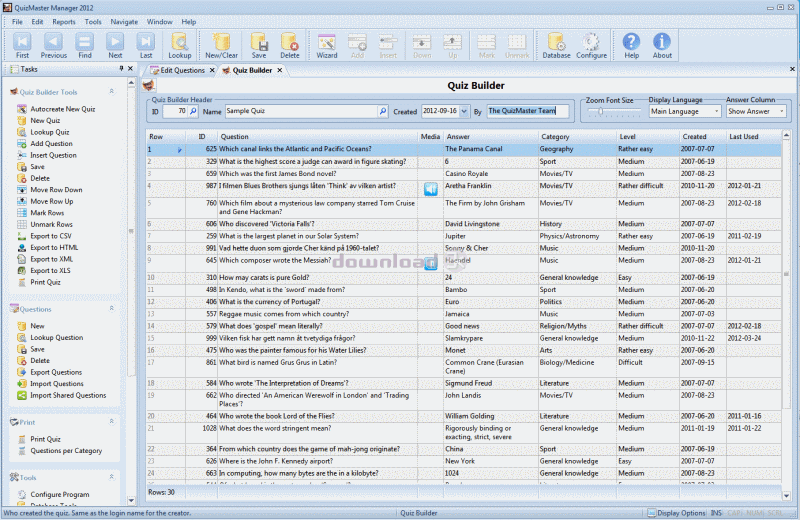Jump to Last record toolbar icon
Image resolution: width=800 pixels, height=520 pixels.
[146, 45]
